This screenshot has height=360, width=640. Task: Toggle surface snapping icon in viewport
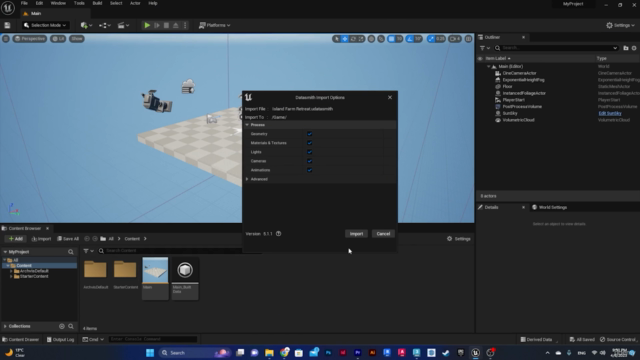pyautogui.click(x=381, y=39)
